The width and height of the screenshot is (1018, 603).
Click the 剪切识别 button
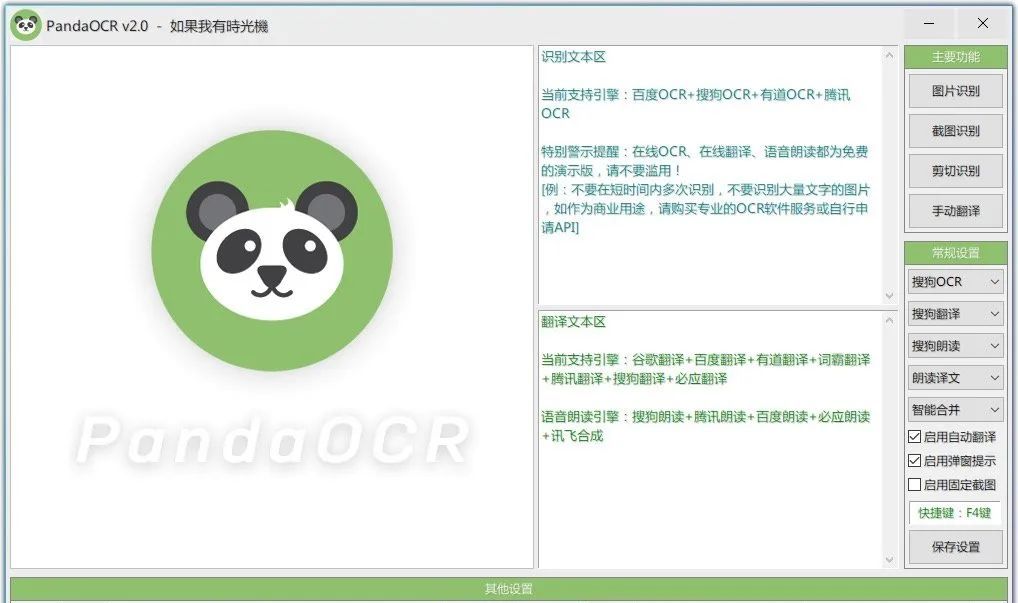click(955, 171)
